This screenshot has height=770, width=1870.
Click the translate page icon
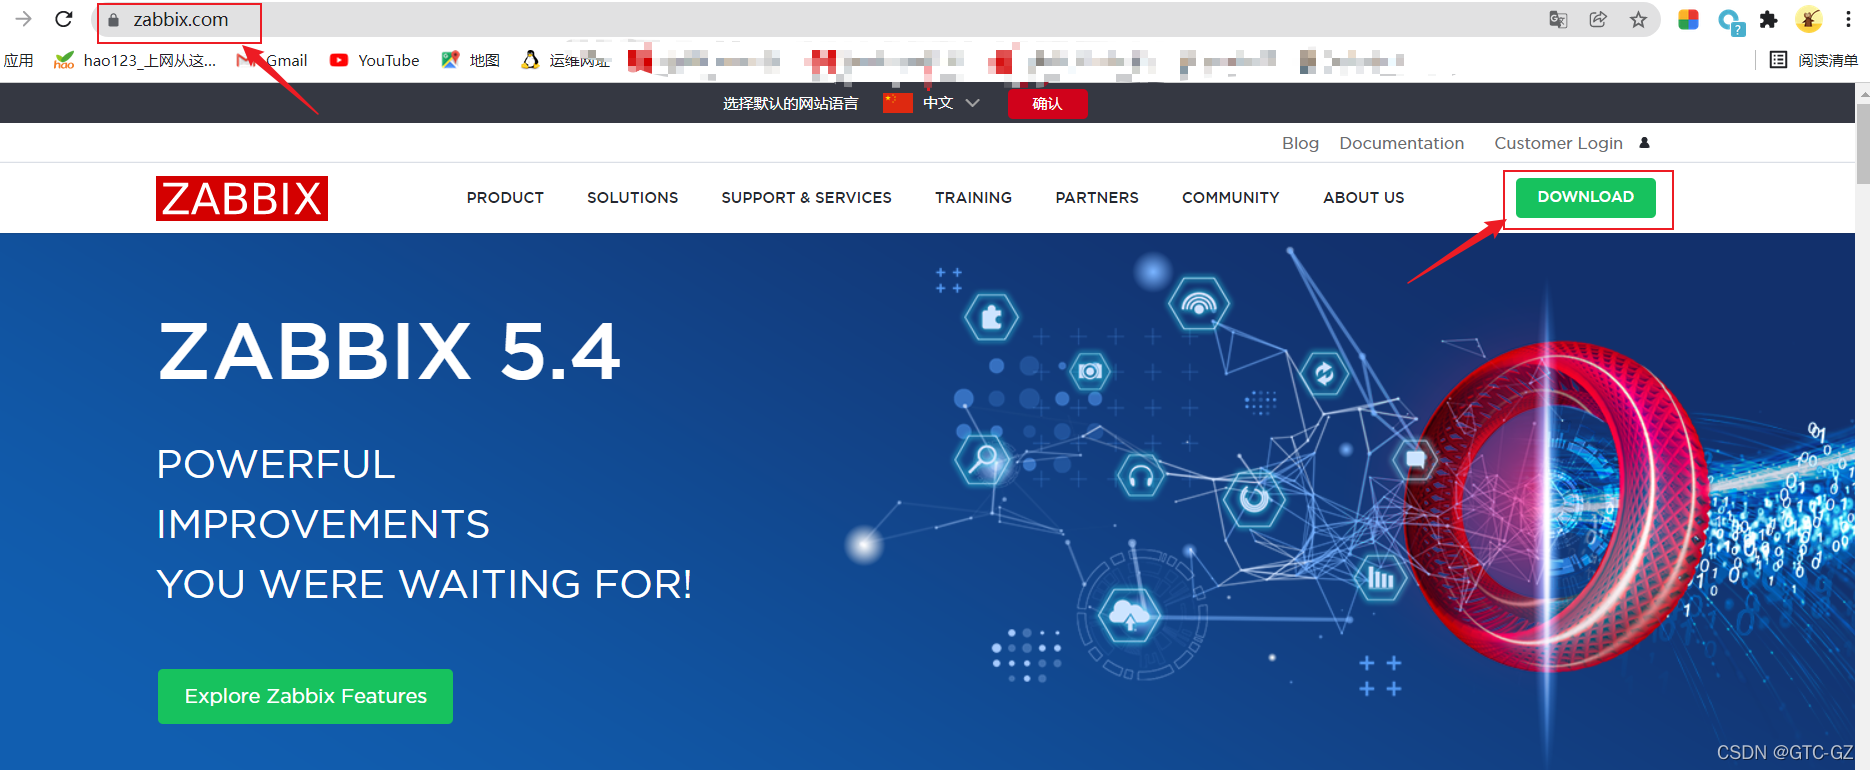tap(1558, 20)
